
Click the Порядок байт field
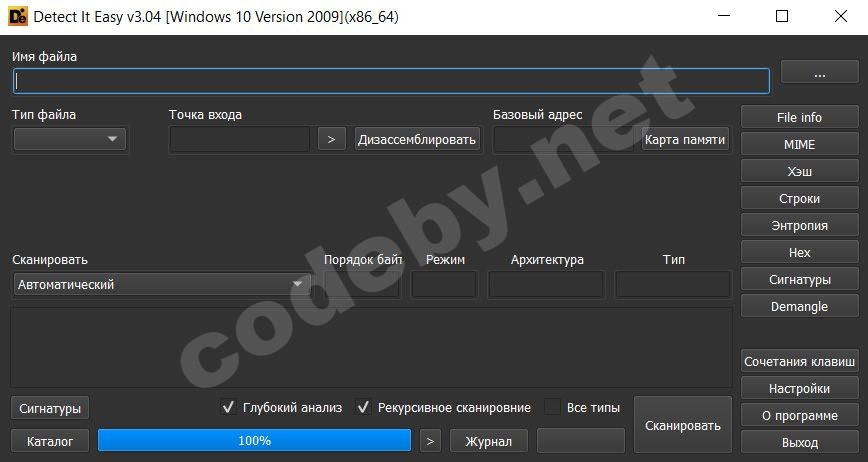361,285
